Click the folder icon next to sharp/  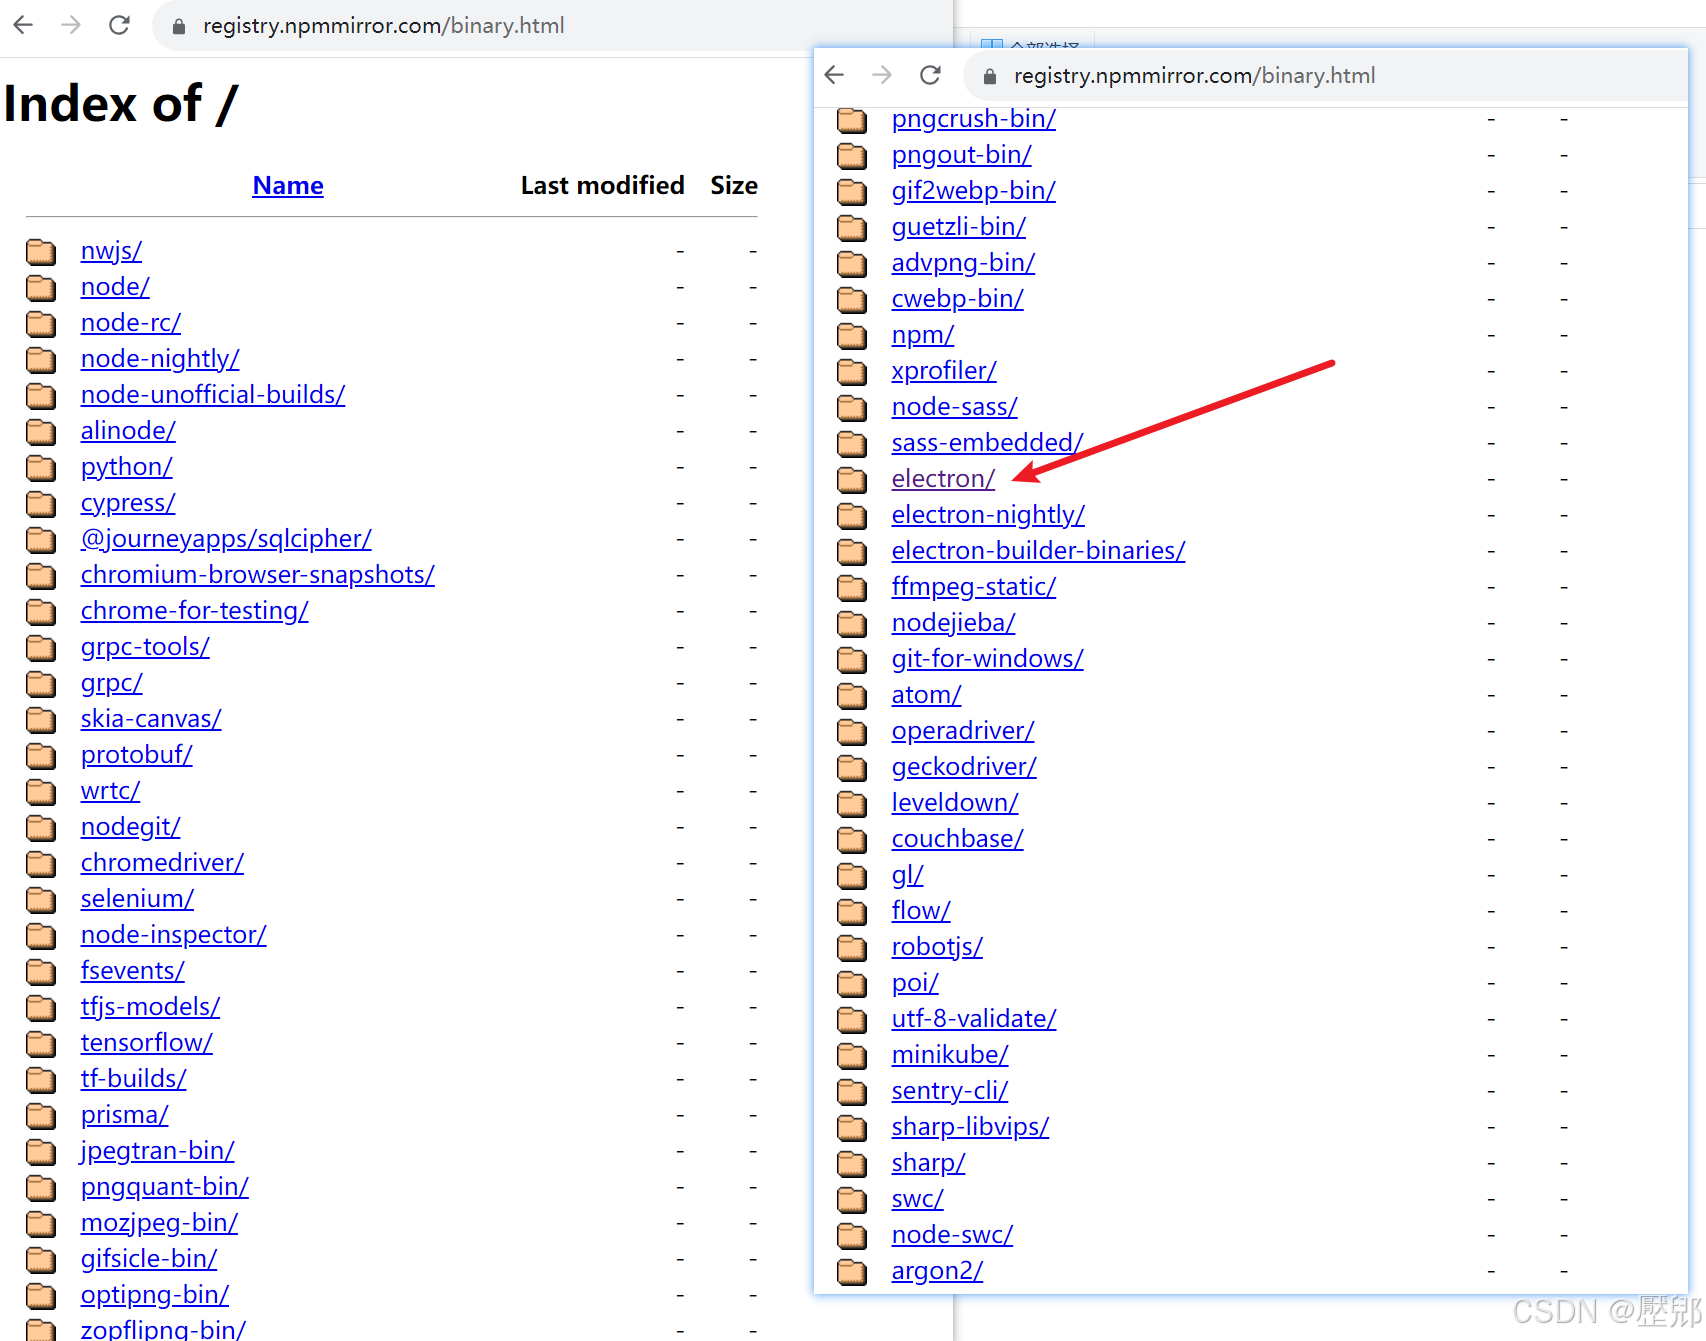tap(852, 1163)
